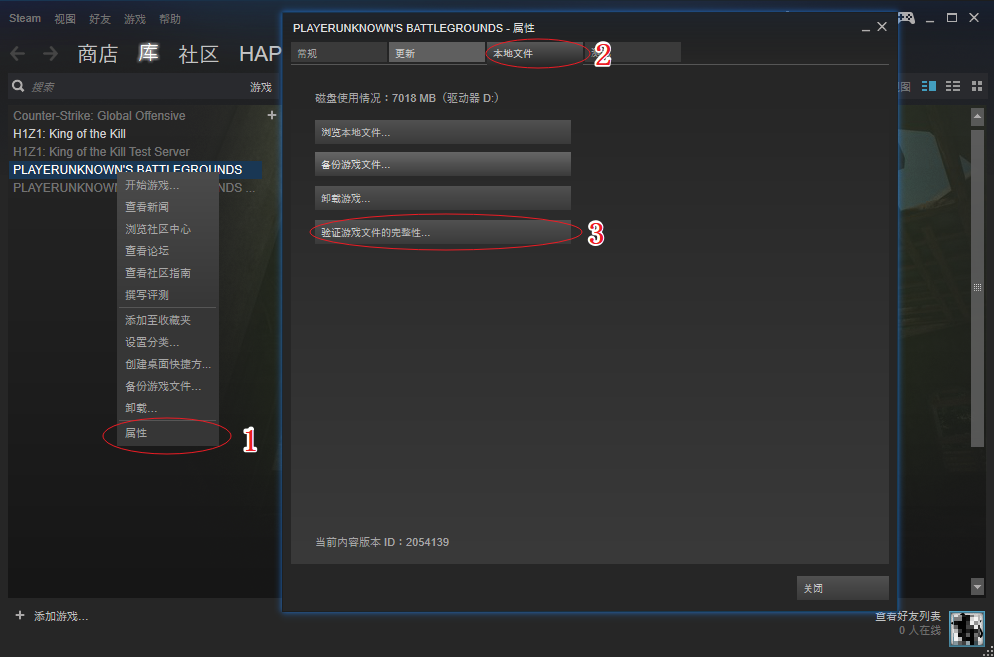This screenshot has height=657, width=994.
Task: Go to the 社区 section
Action: (198, 54)
